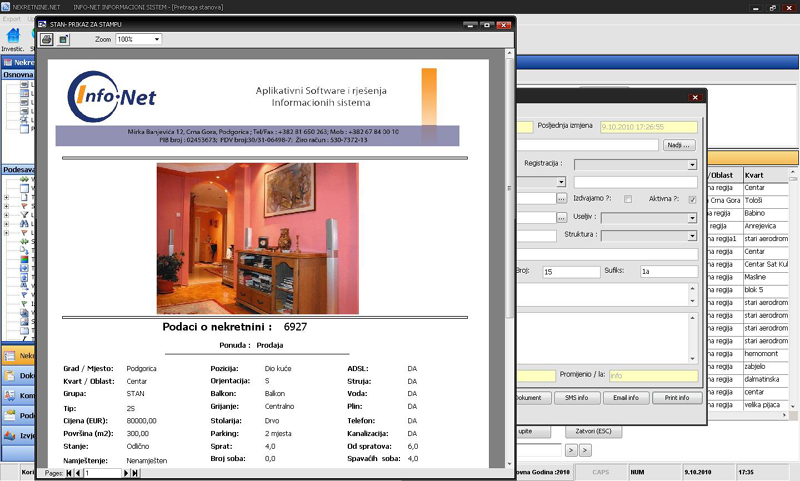800x481 pixels.
Task: Open the Zoom 100% dropdown
Action: coord(157,39)
